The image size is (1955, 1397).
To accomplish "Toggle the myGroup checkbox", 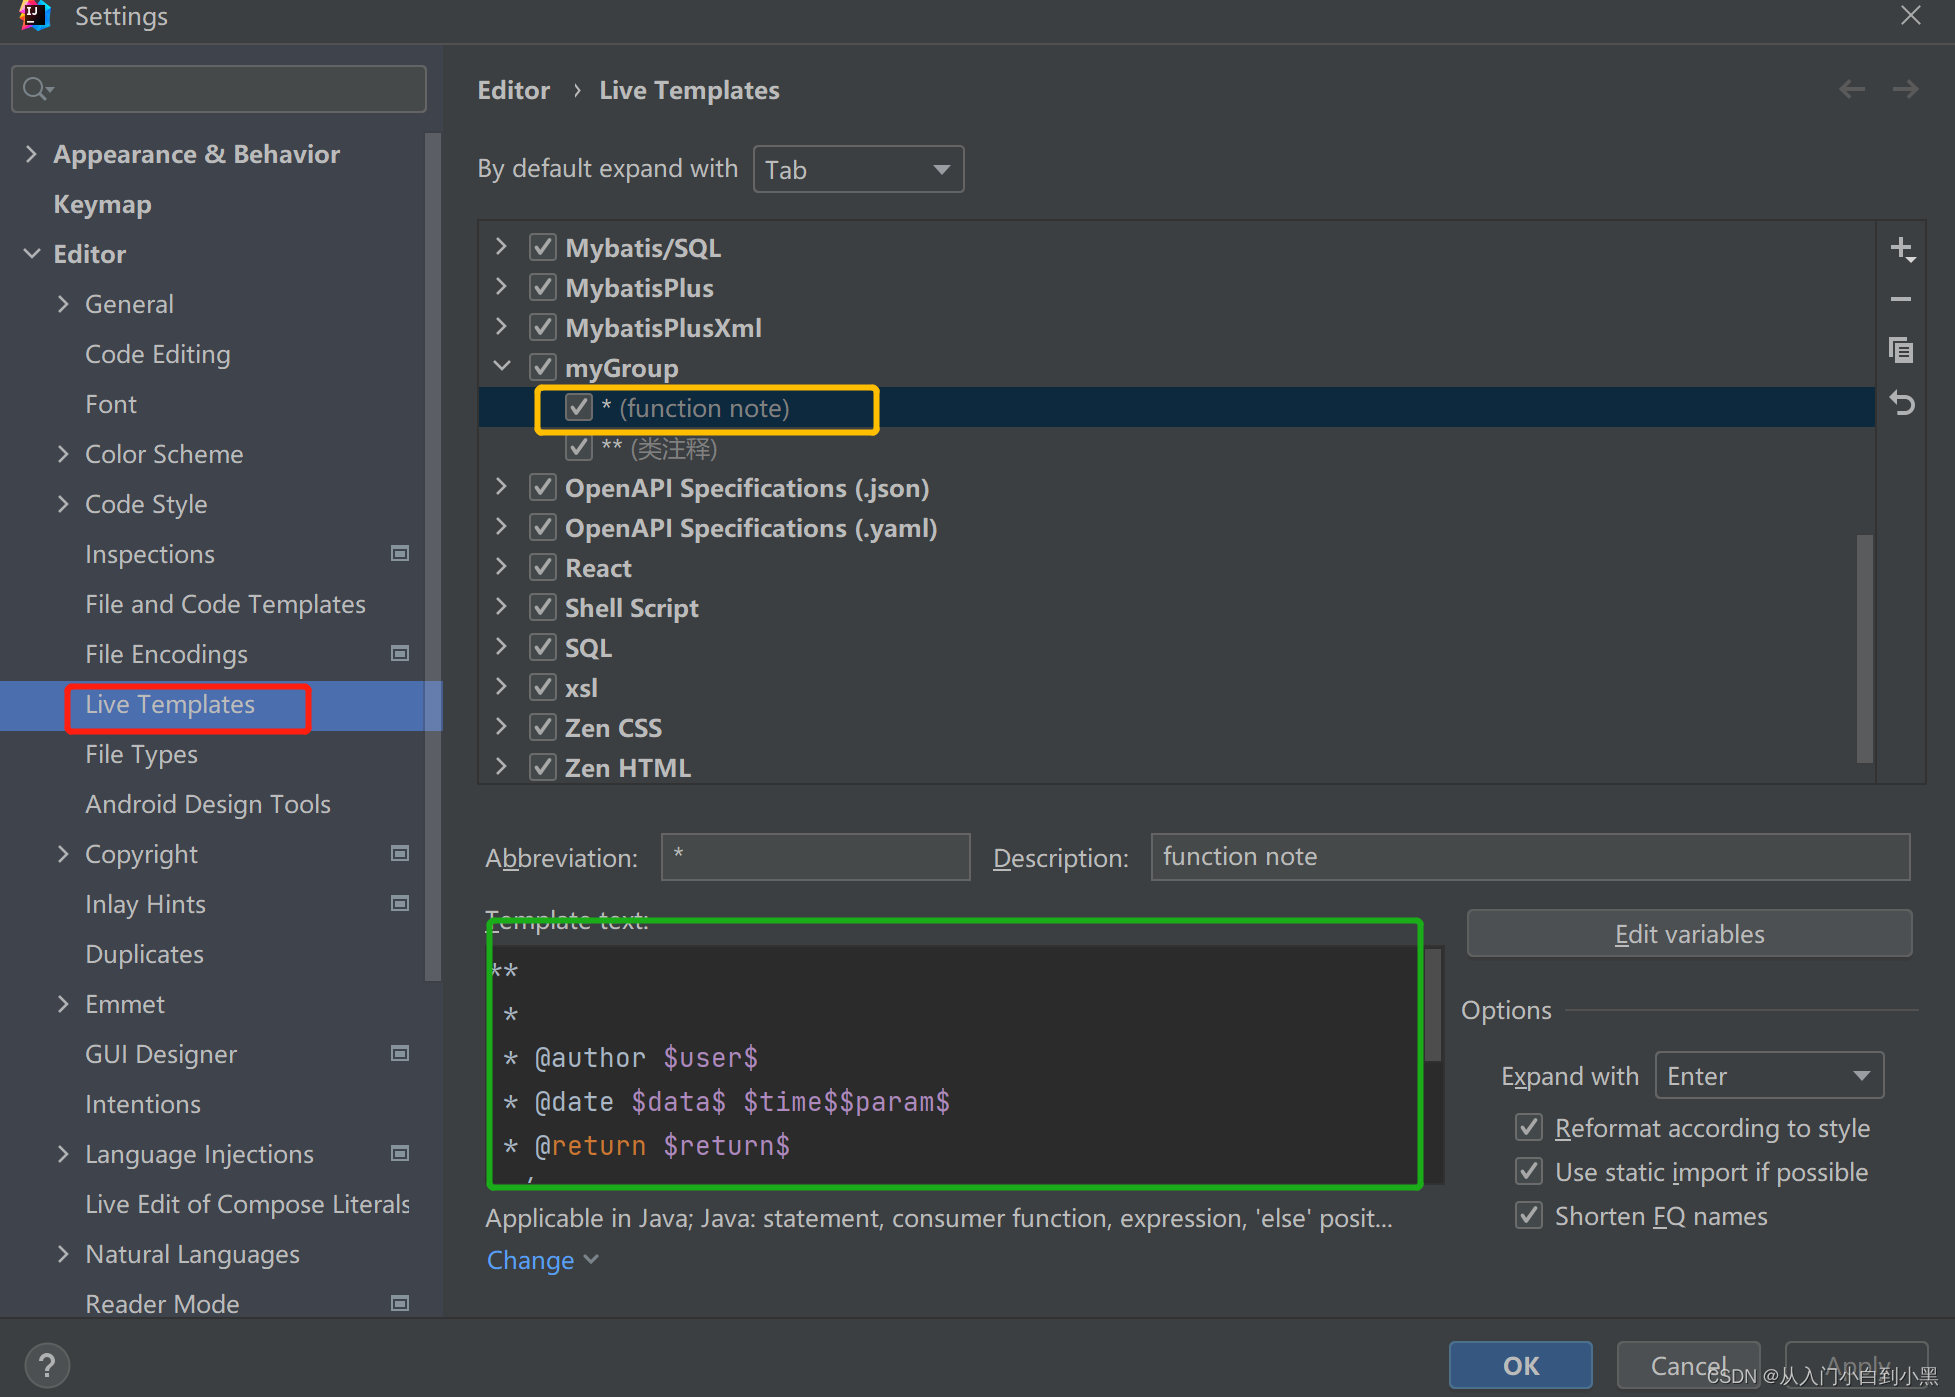I will [543, 367].
